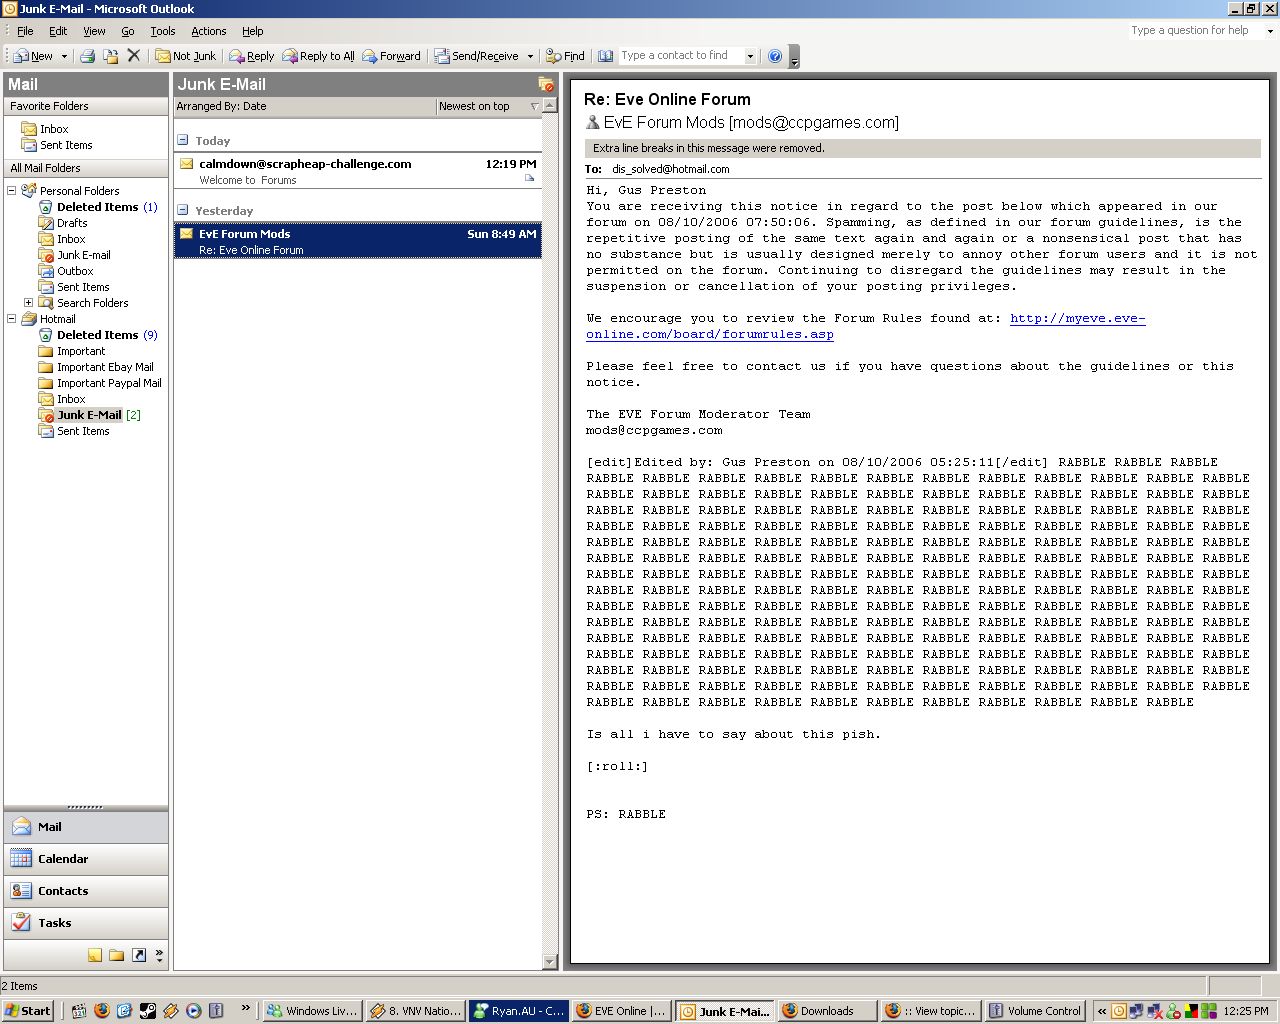Show hidden system tray icons
Image resolution: width=1280 pixels, height=1024 pixels.
[x=1102, y=1011]
